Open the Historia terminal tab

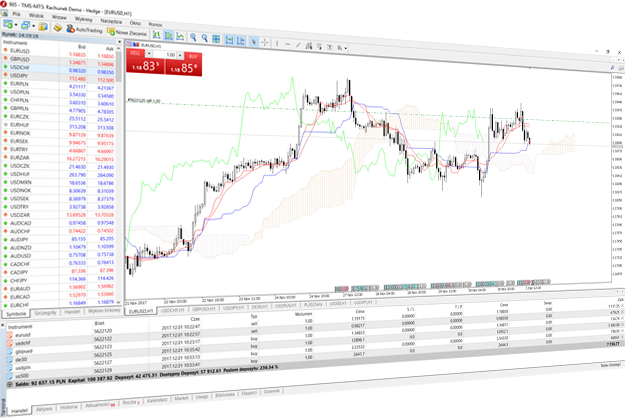click(69, 407)
